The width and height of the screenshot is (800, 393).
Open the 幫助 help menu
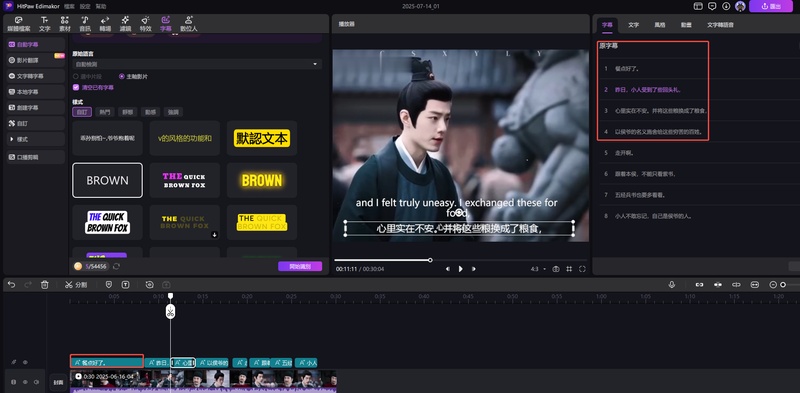101,6
